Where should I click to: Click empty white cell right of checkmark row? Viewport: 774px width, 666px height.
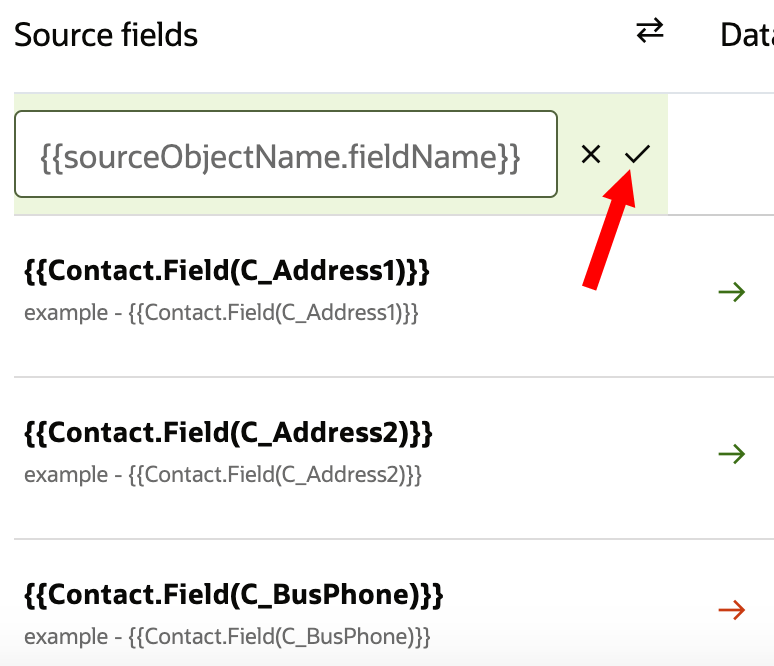tap(720, 155)
